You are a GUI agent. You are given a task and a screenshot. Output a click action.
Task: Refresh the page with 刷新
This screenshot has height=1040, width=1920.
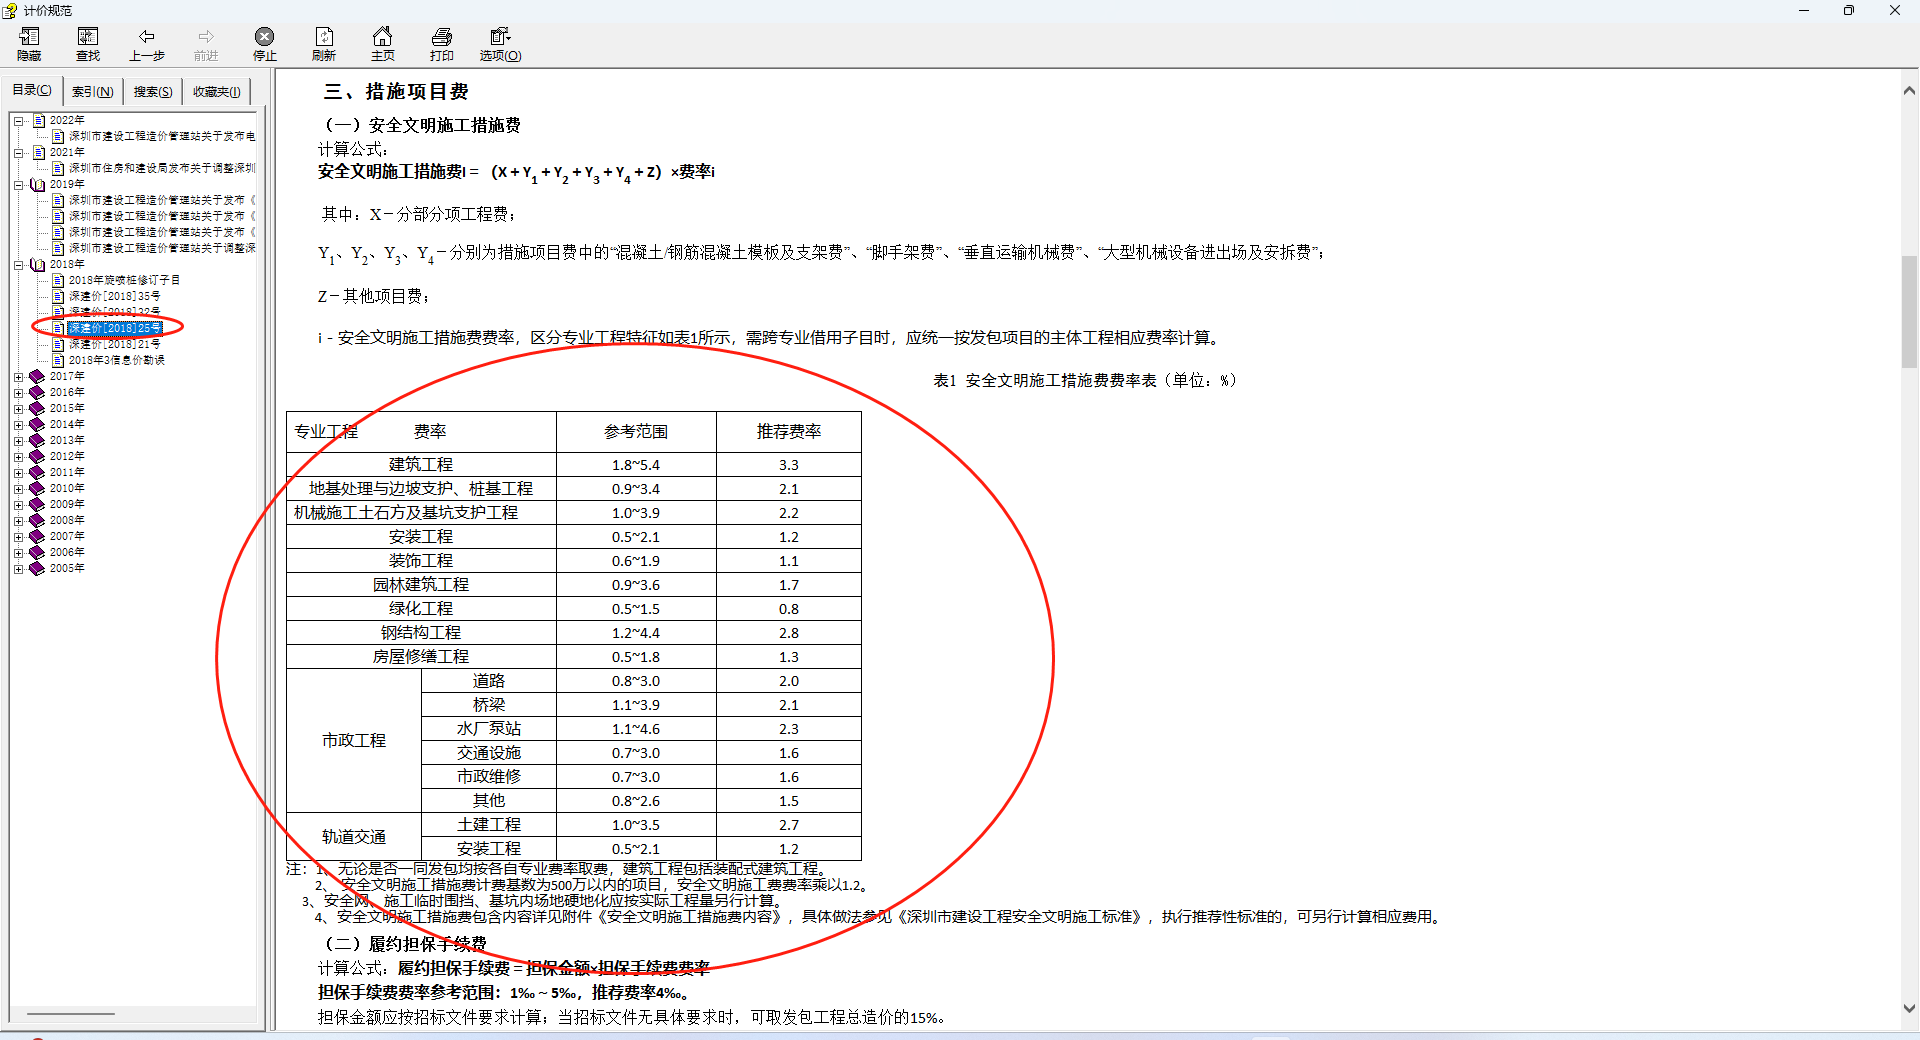(x=324, y=44)
